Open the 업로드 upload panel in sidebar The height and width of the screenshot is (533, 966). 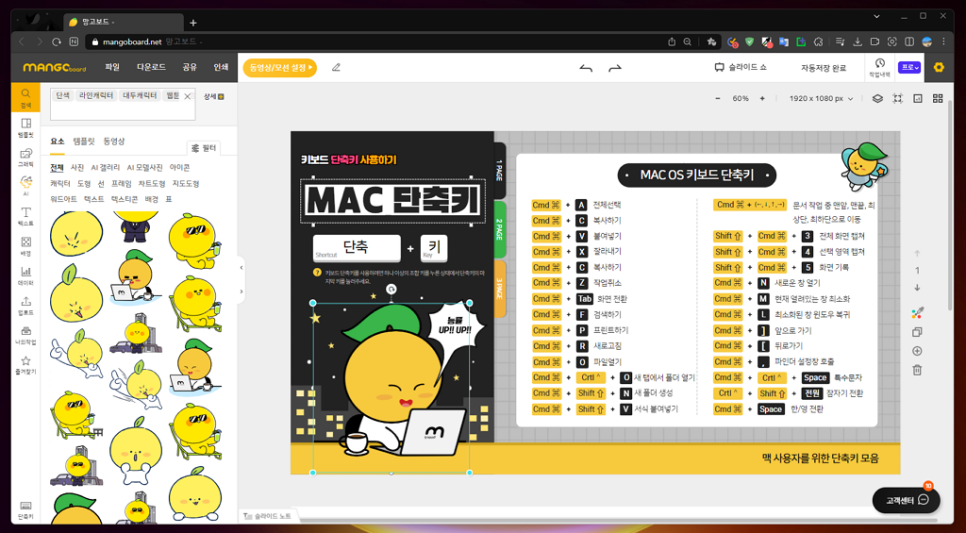tap(25, 306)
